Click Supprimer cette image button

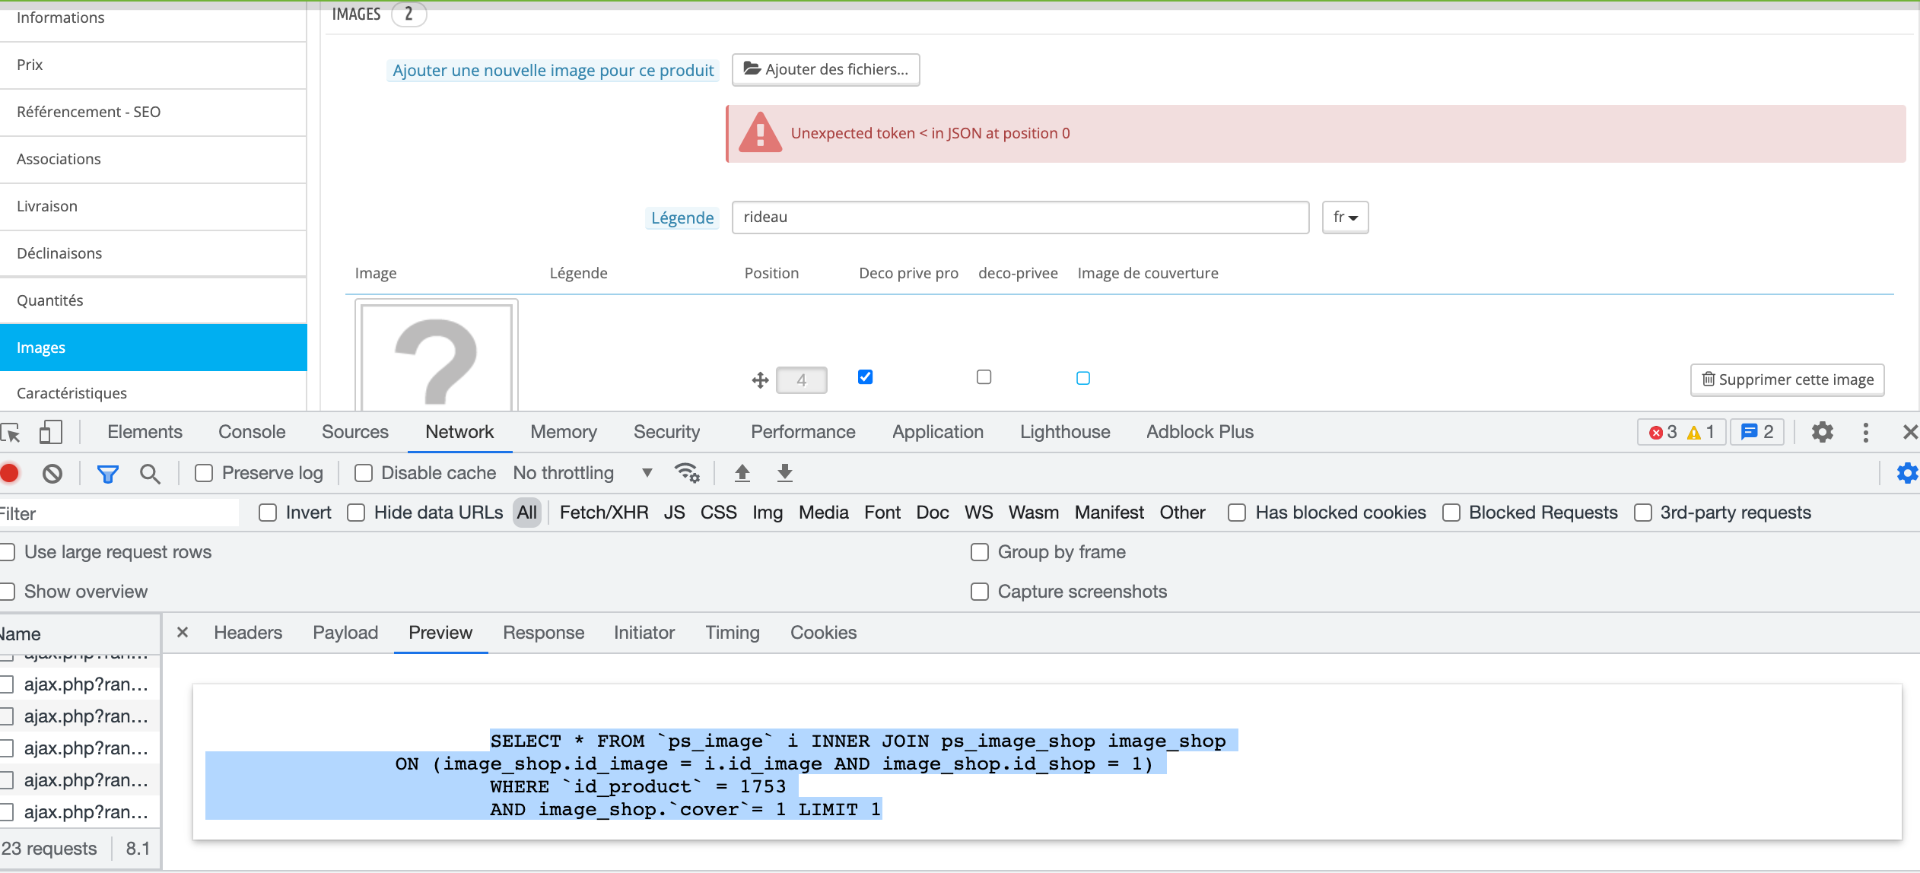[x=1787, y=380]
